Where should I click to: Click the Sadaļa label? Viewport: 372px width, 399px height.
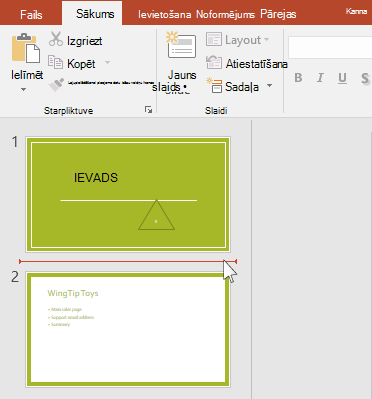[242, 87]
